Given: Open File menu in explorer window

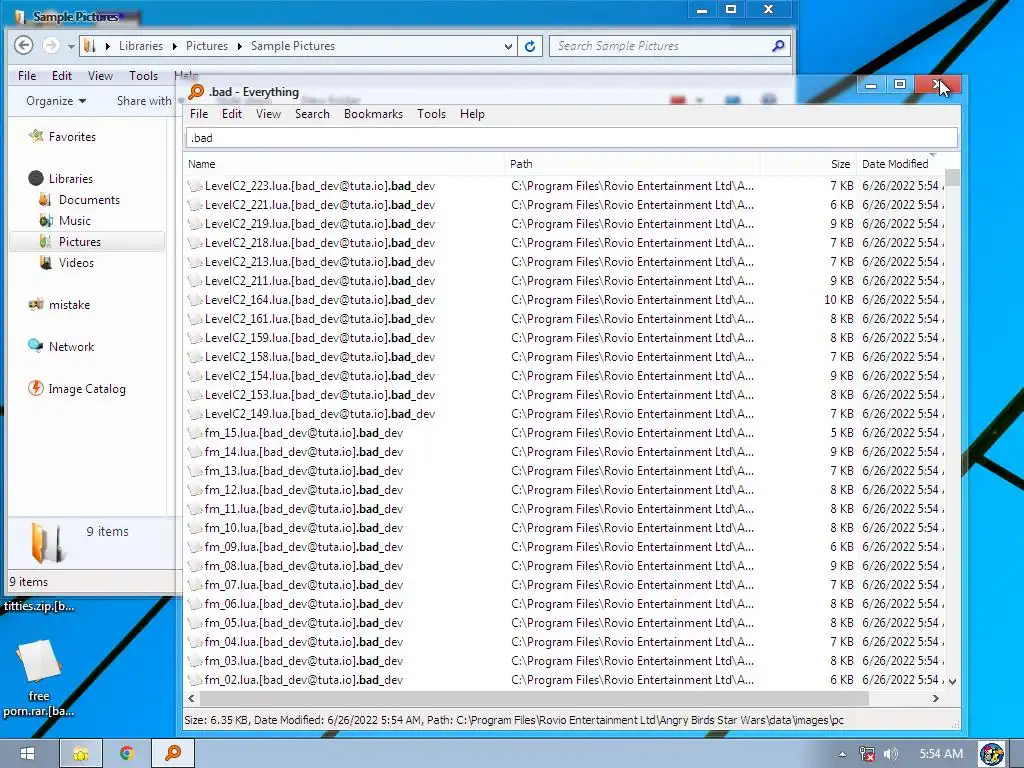Looking at the screenshot, I should tap(27, 76).
